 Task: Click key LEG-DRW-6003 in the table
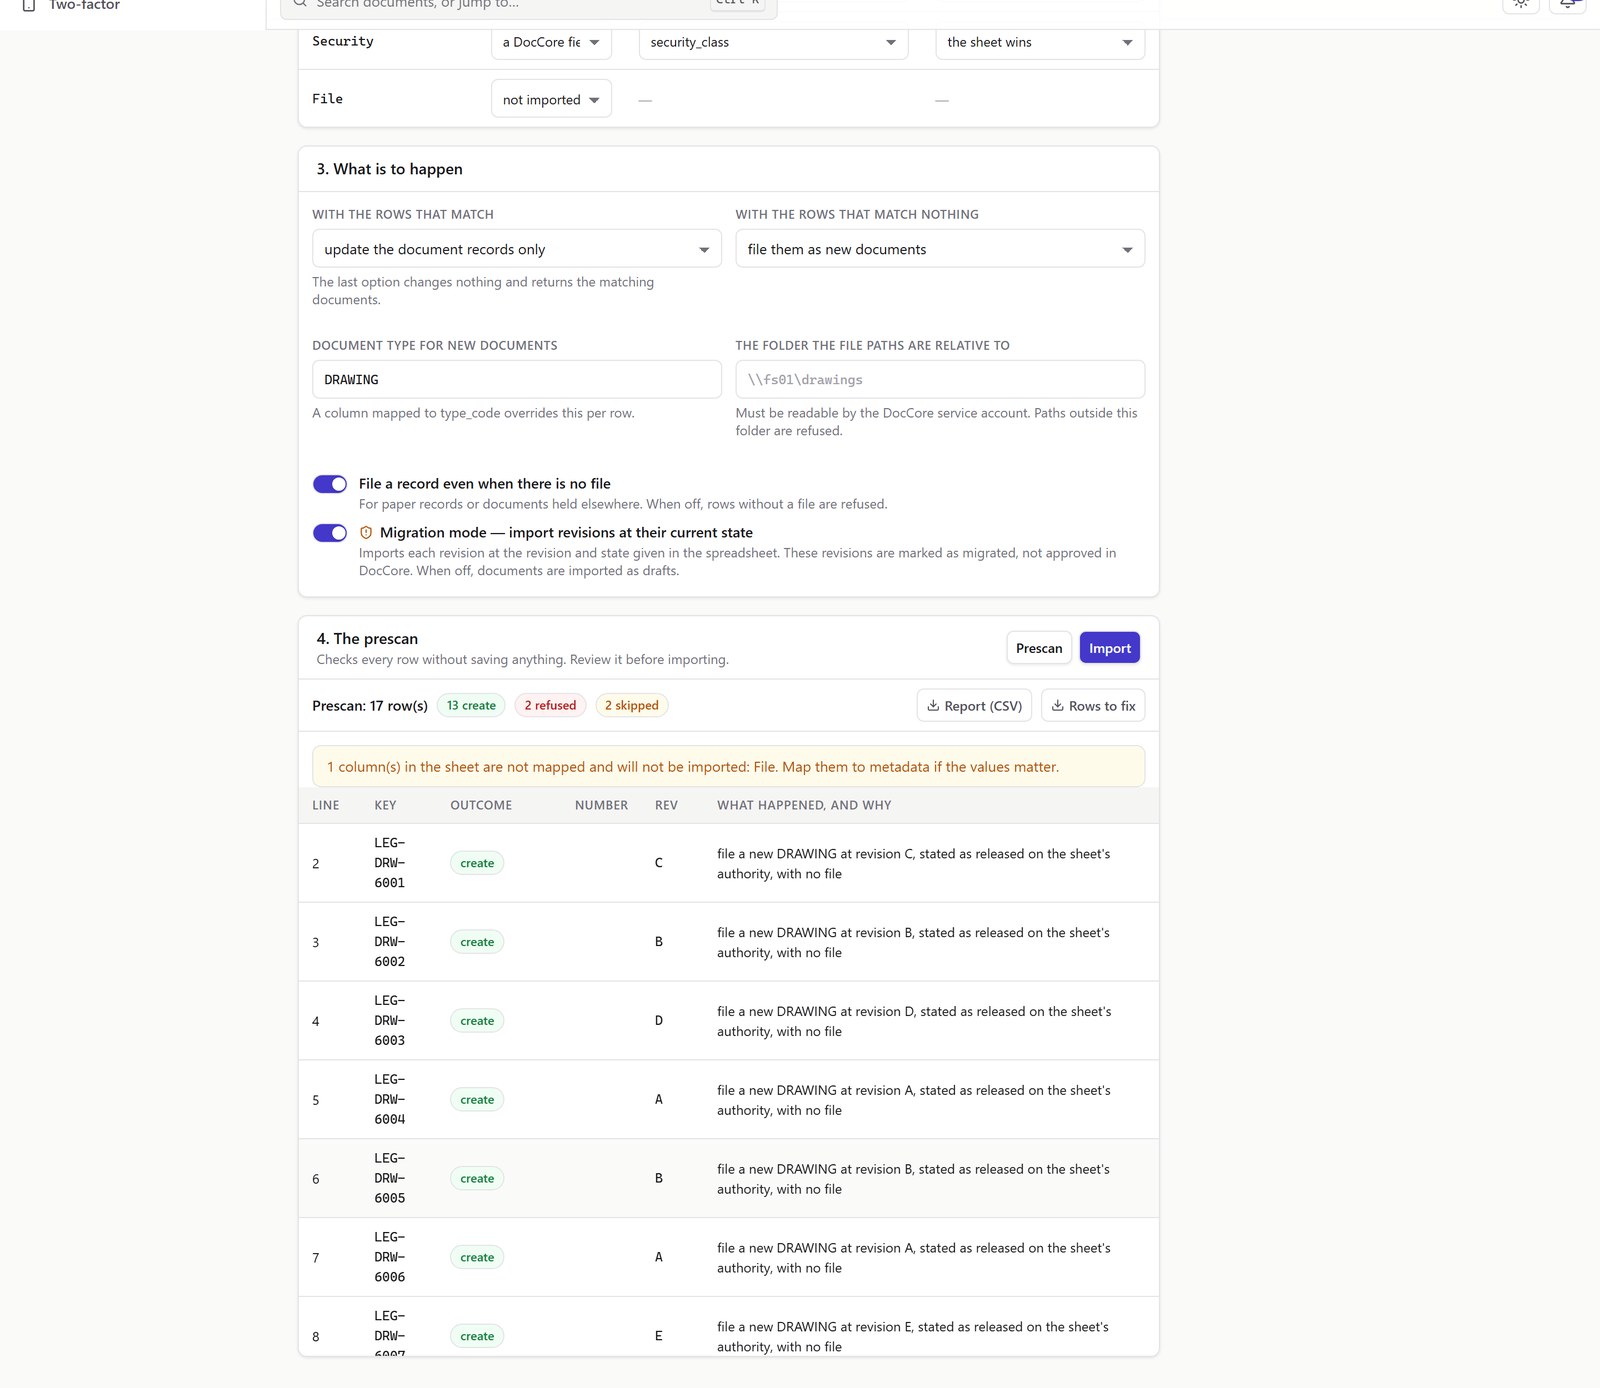click(390, 1021)
